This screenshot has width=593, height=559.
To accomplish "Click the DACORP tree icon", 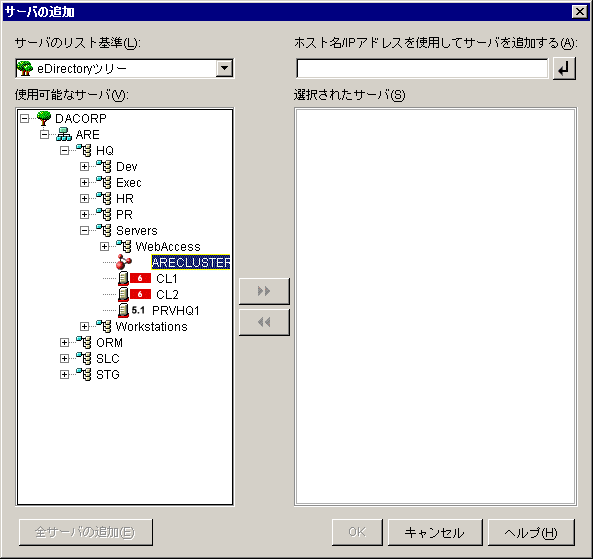I will [x=44, y=118].
